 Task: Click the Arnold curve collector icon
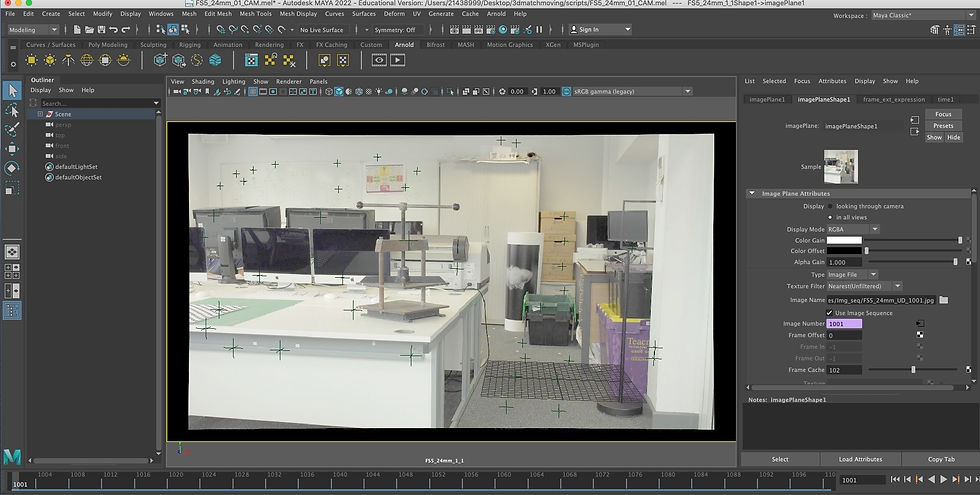point(197,60)
